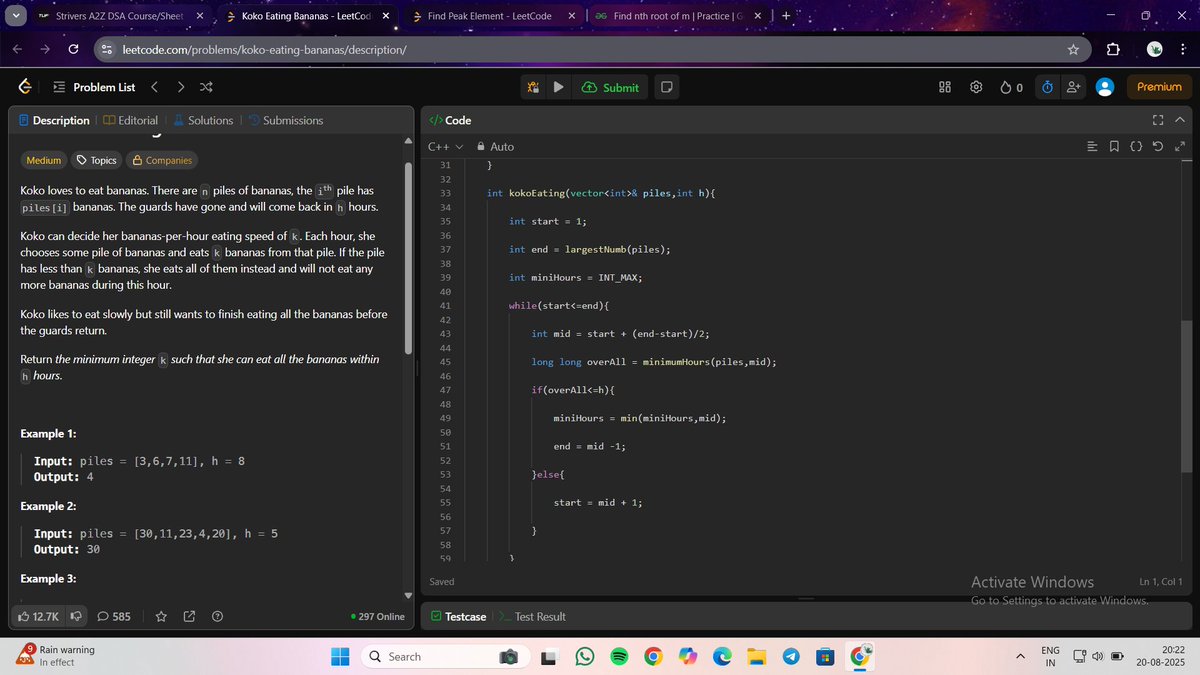This screenshot has height=675, width=1200.
Task: Open the Testcase tab
Action: point(459,617)
